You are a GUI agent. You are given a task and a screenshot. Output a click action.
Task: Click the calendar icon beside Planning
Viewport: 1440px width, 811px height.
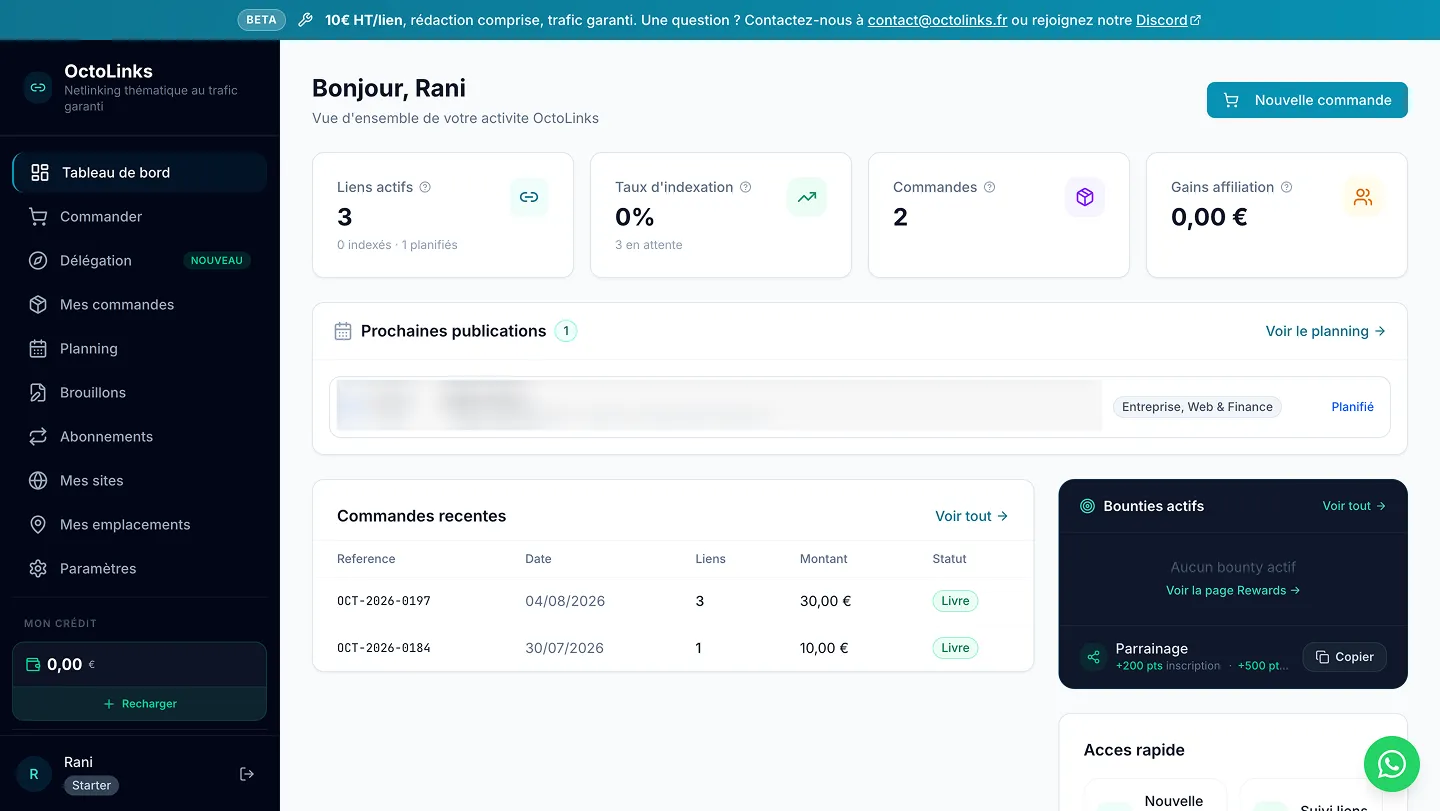point(38,348)
